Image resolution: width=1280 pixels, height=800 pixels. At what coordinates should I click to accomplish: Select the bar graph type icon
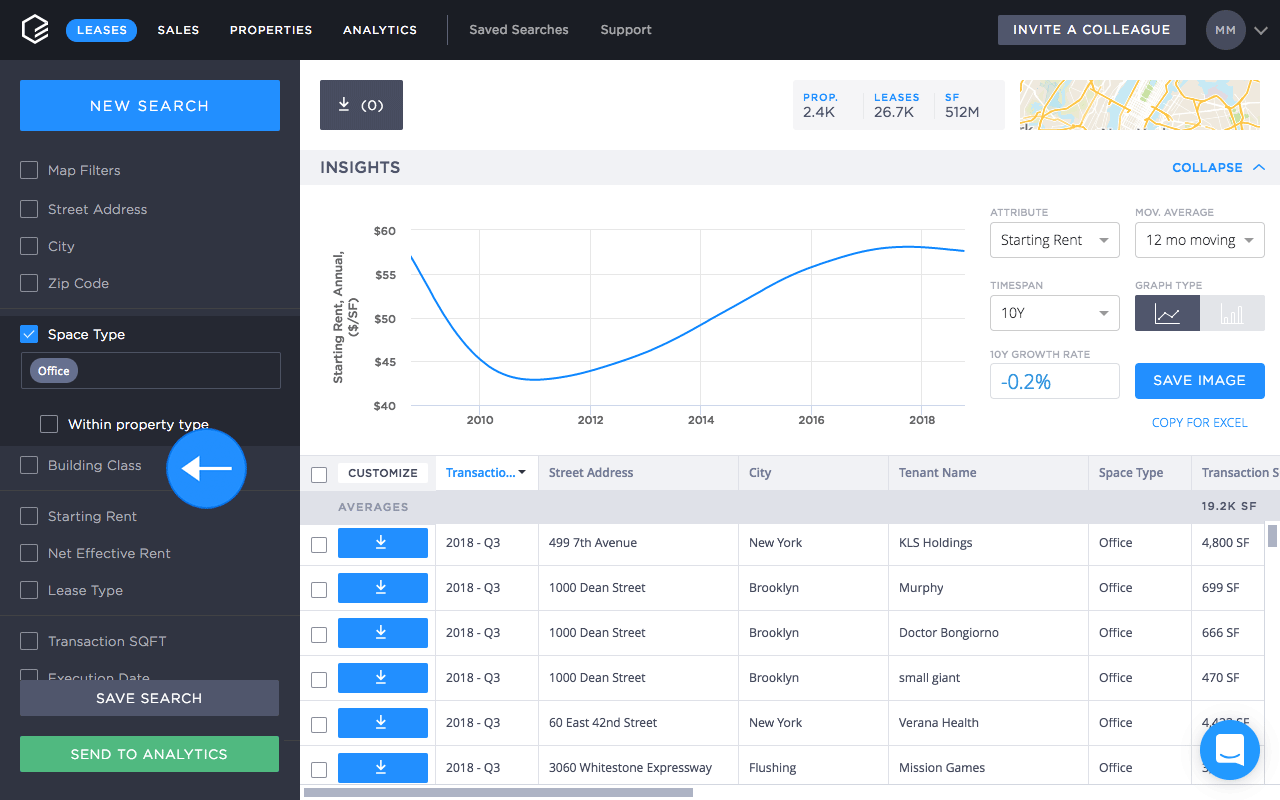click(x=1232, y=313)
